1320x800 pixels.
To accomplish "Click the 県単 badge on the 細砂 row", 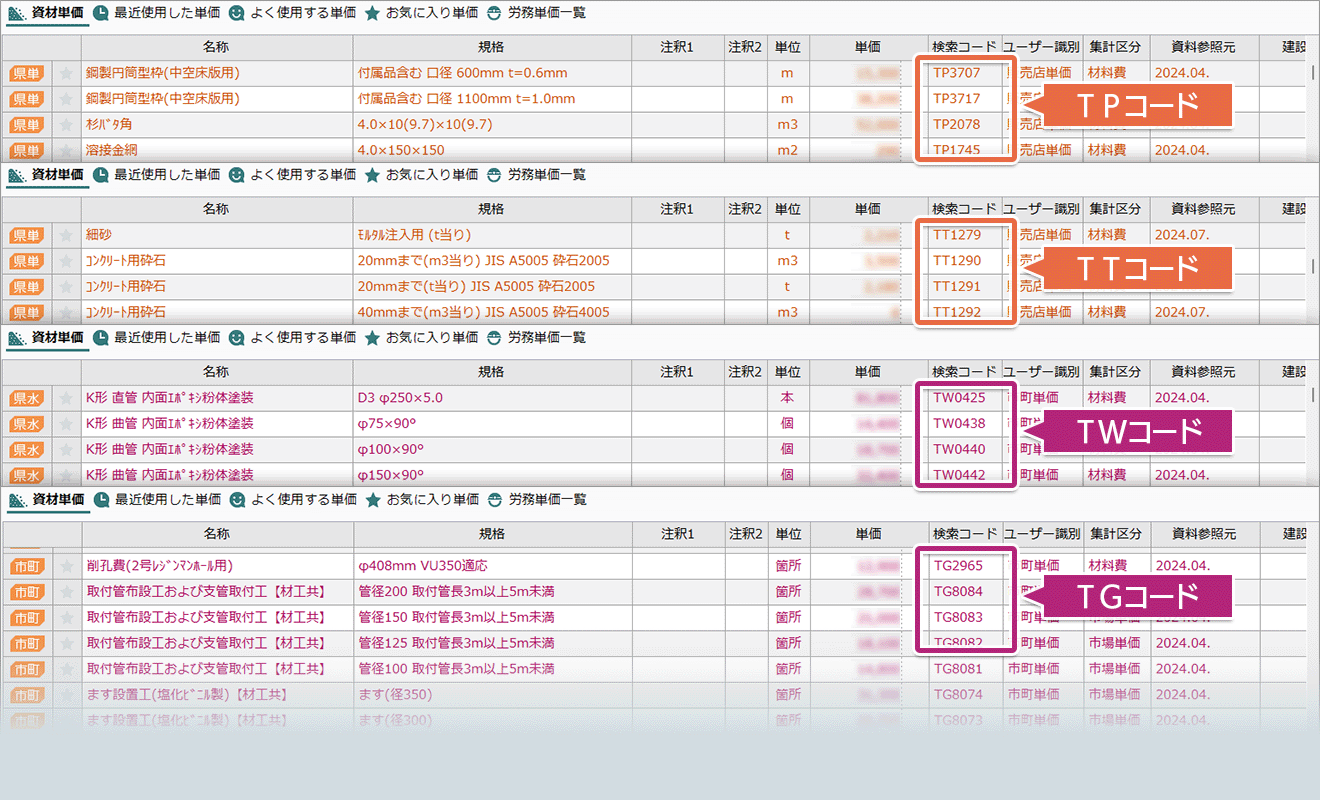I will [26, 235].
